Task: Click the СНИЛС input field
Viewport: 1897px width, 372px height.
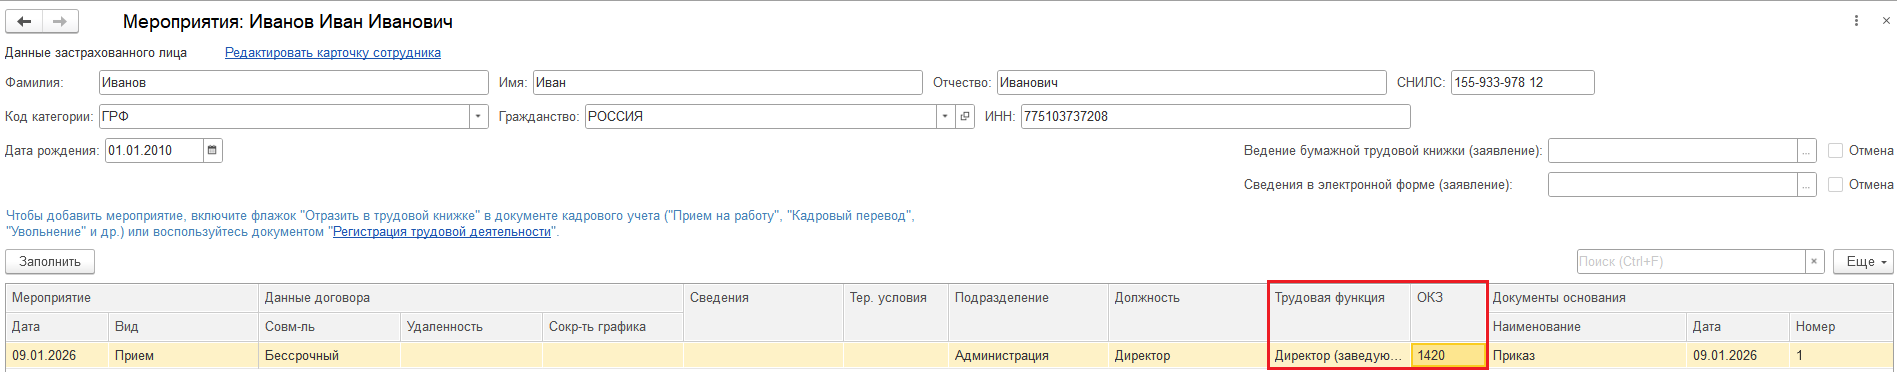Action: point(1522,82)
